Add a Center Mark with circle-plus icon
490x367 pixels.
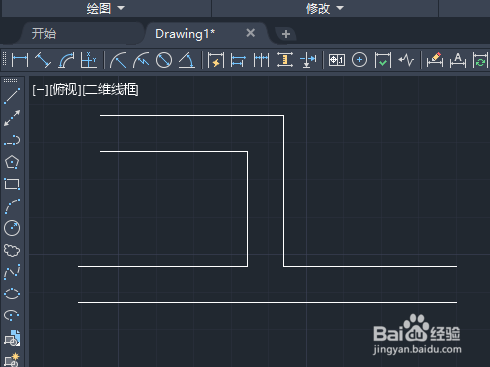359,60
